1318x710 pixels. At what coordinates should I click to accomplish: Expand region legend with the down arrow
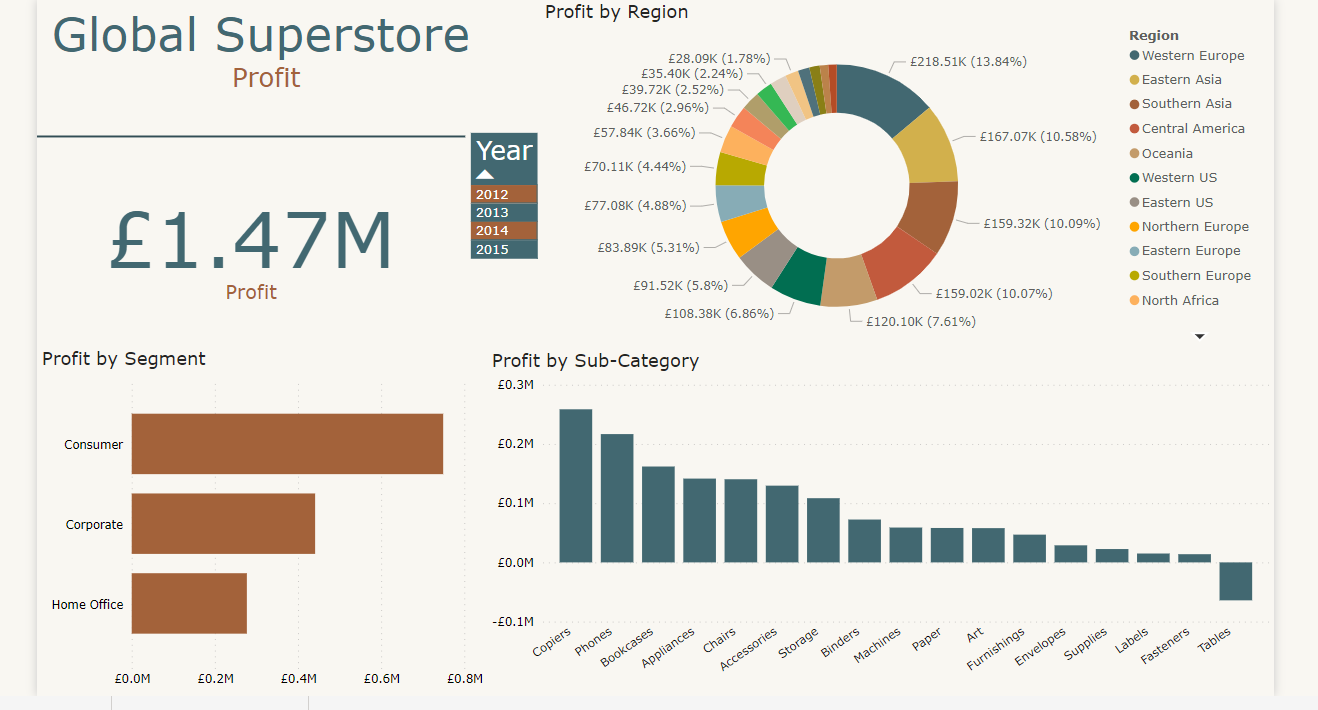[x=1200, y=337]
